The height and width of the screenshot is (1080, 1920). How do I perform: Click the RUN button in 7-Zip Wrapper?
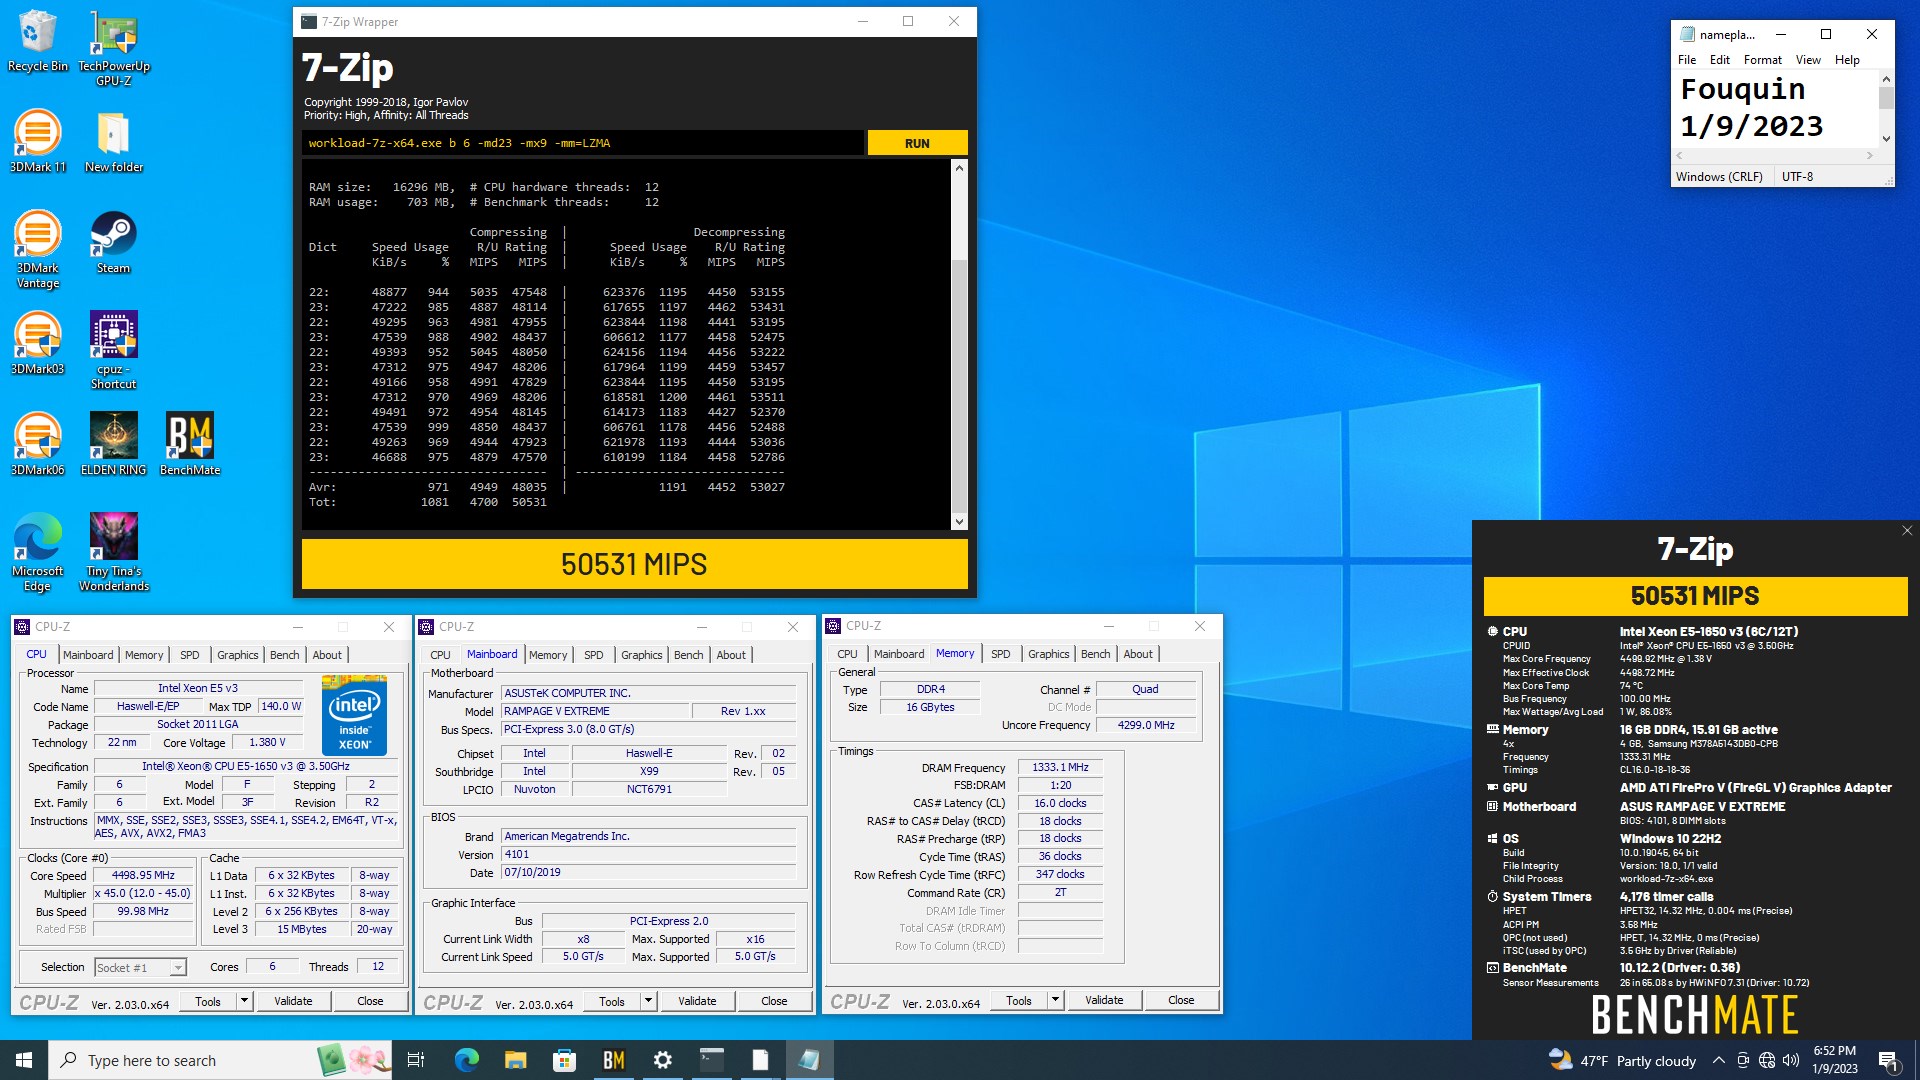tap(917, 143)
